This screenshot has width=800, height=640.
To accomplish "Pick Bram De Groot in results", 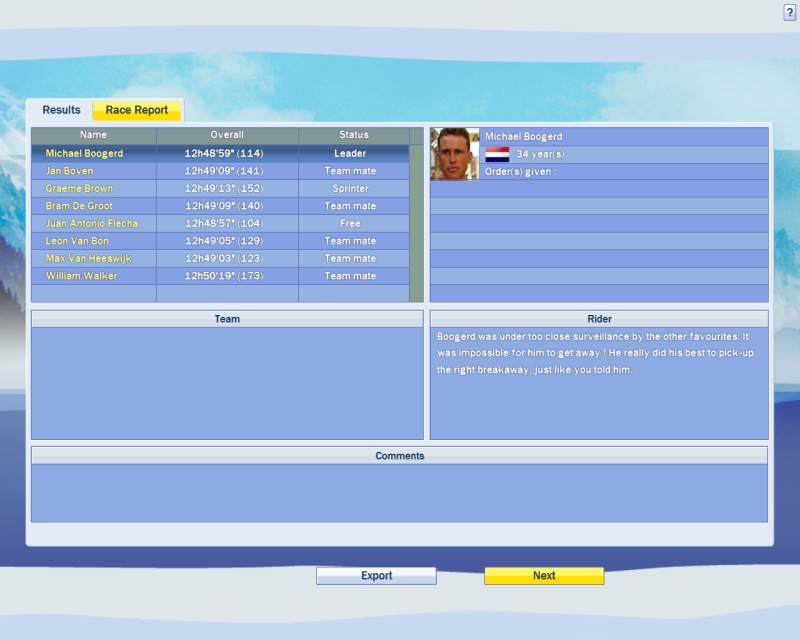I will coord(79,206).
